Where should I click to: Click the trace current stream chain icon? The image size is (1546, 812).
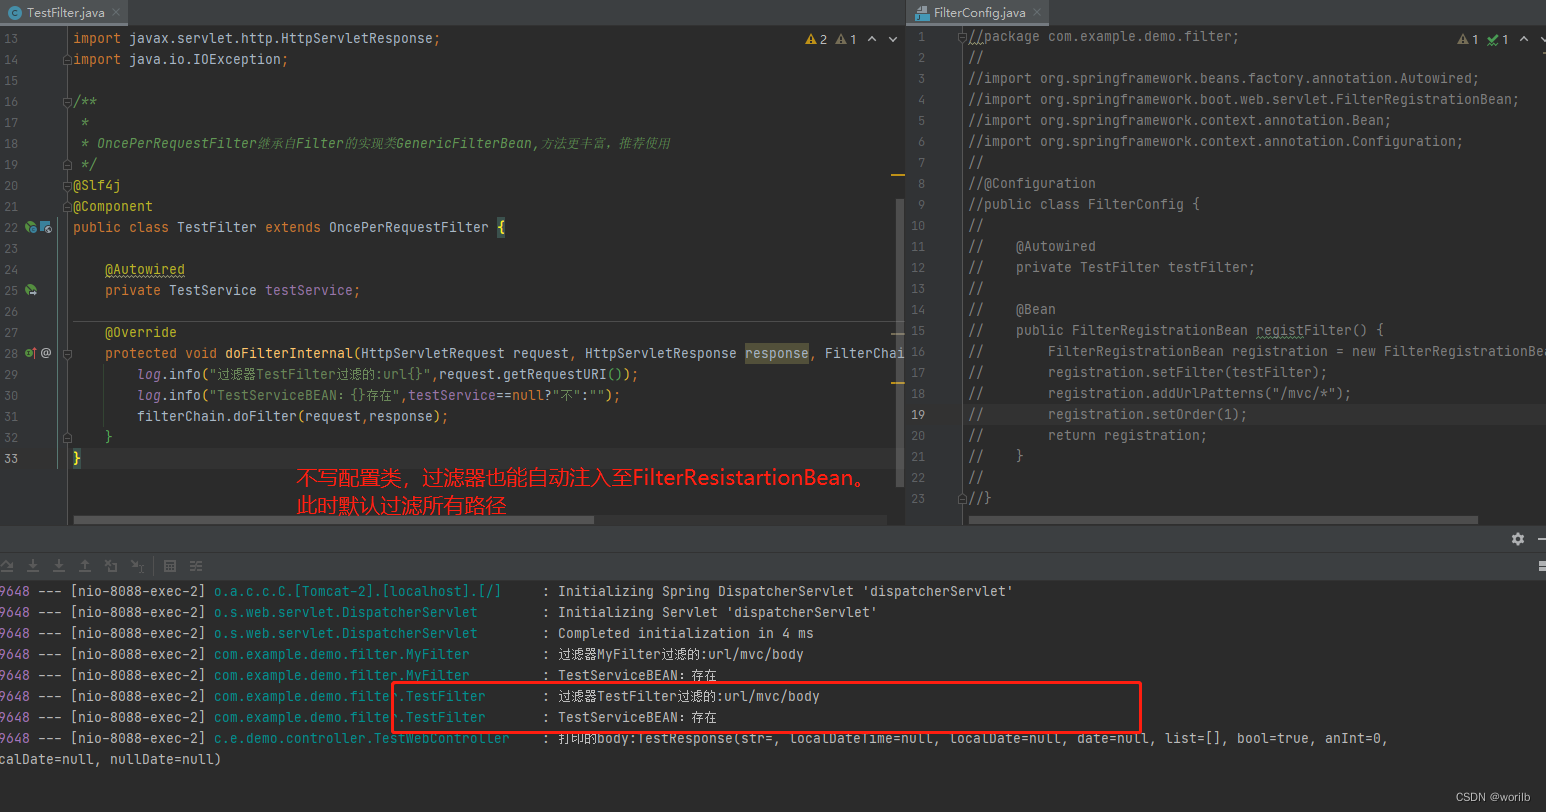tap(196, 566)
